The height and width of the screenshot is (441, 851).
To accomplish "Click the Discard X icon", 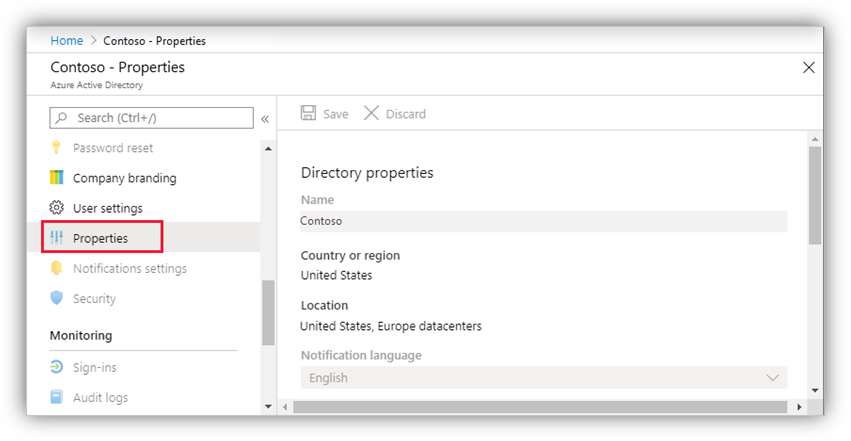I will (371, 113).
